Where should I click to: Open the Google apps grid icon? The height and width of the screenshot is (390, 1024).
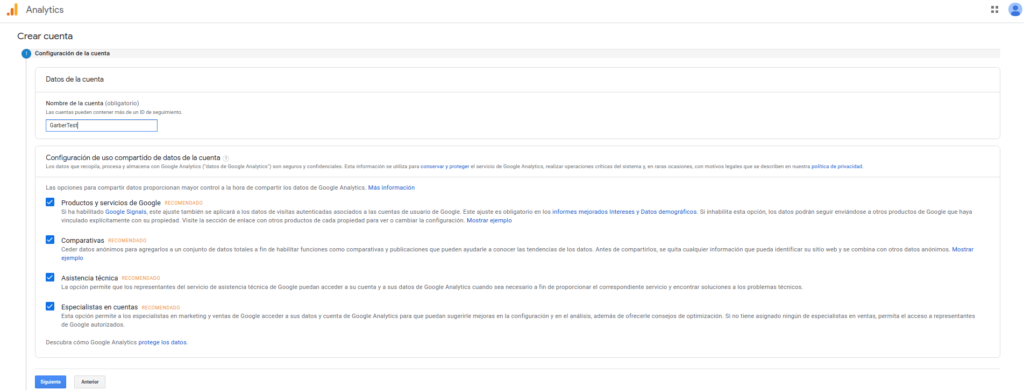(995, 9)
